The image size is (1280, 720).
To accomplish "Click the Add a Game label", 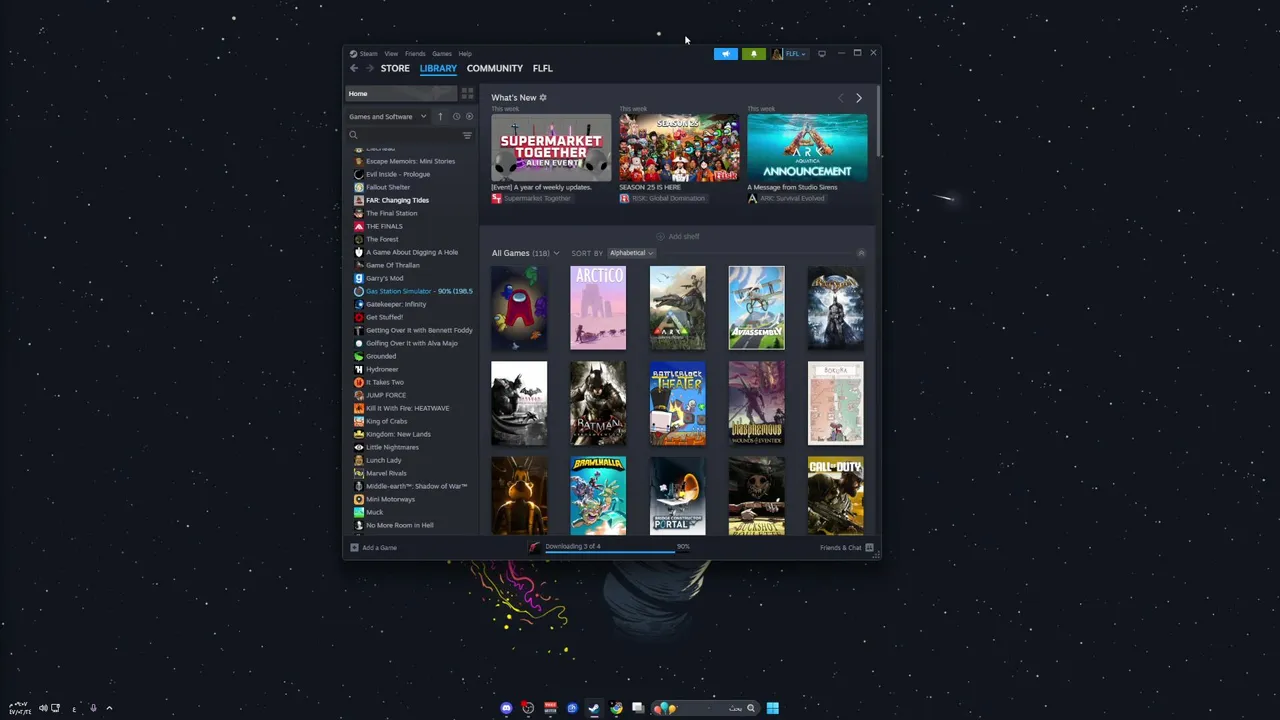I will [380, 548].
